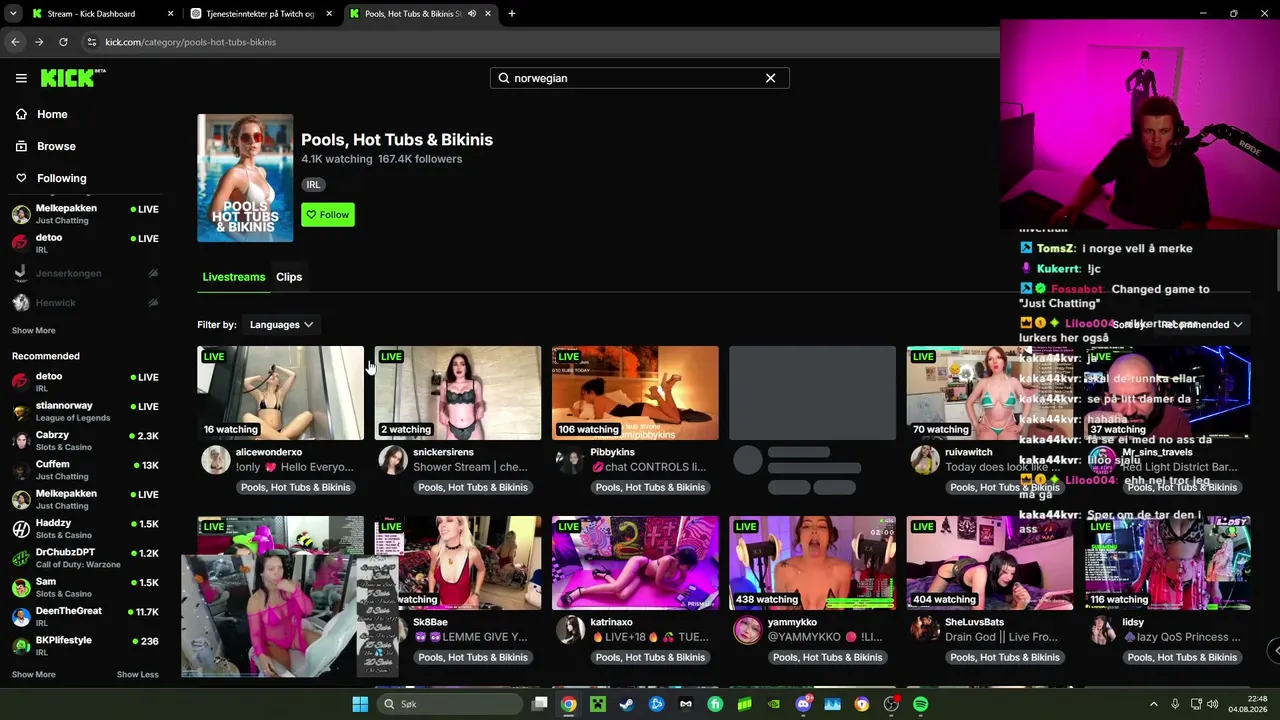
Task: Open Spotify from the taskbar
Action: [920, 704]
